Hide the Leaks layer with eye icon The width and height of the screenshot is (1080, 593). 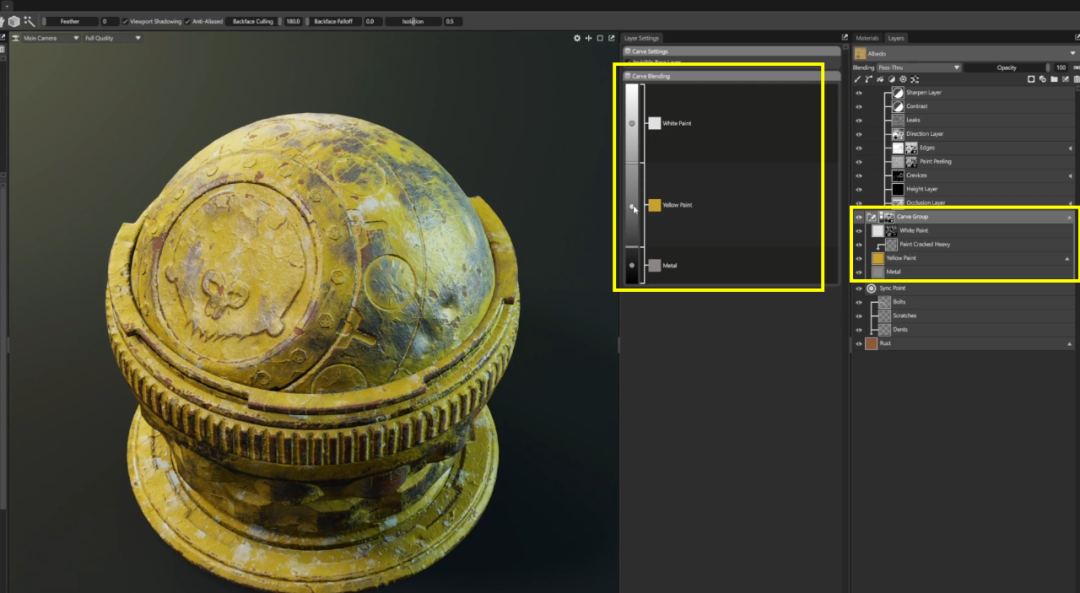(859, 121)
